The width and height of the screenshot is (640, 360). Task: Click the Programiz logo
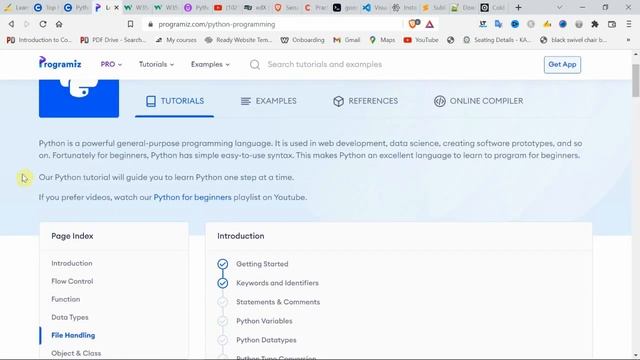(60, 63)
